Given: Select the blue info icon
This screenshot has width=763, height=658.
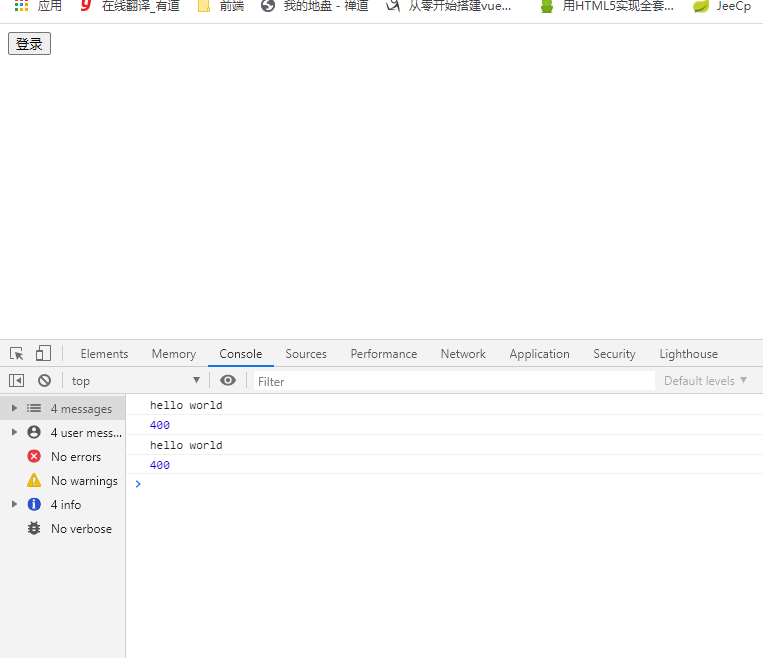Looking at the screenshot, I should pyautogui.click(x=34, y=504).
